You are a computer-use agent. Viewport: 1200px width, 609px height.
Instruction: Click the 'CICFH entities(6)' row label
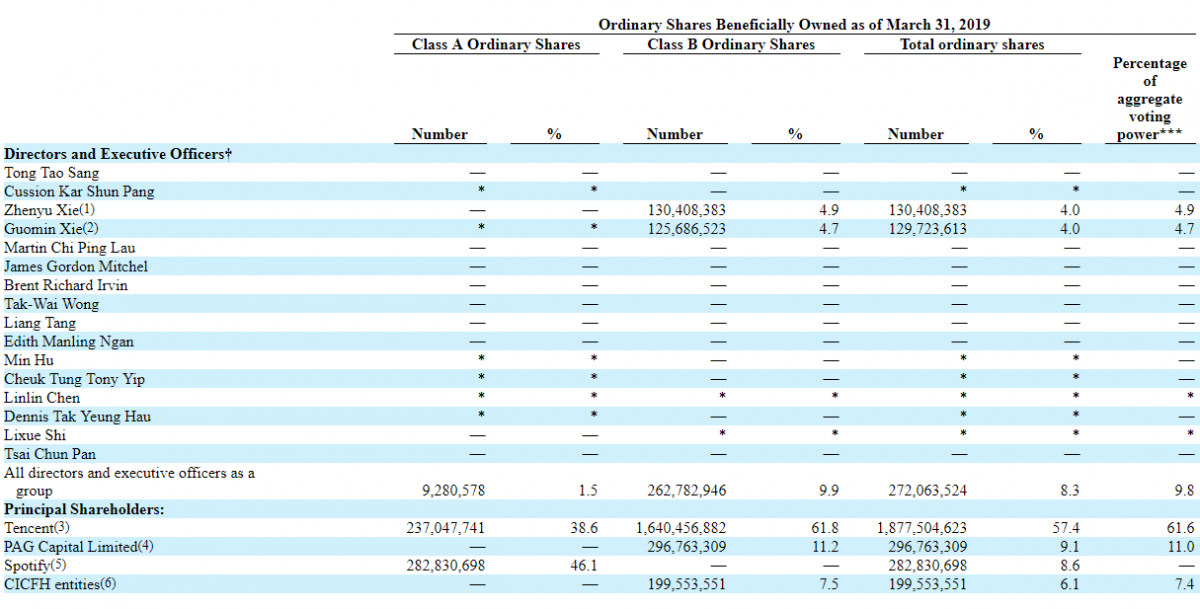pyautogui.click(x=60, y=584)
